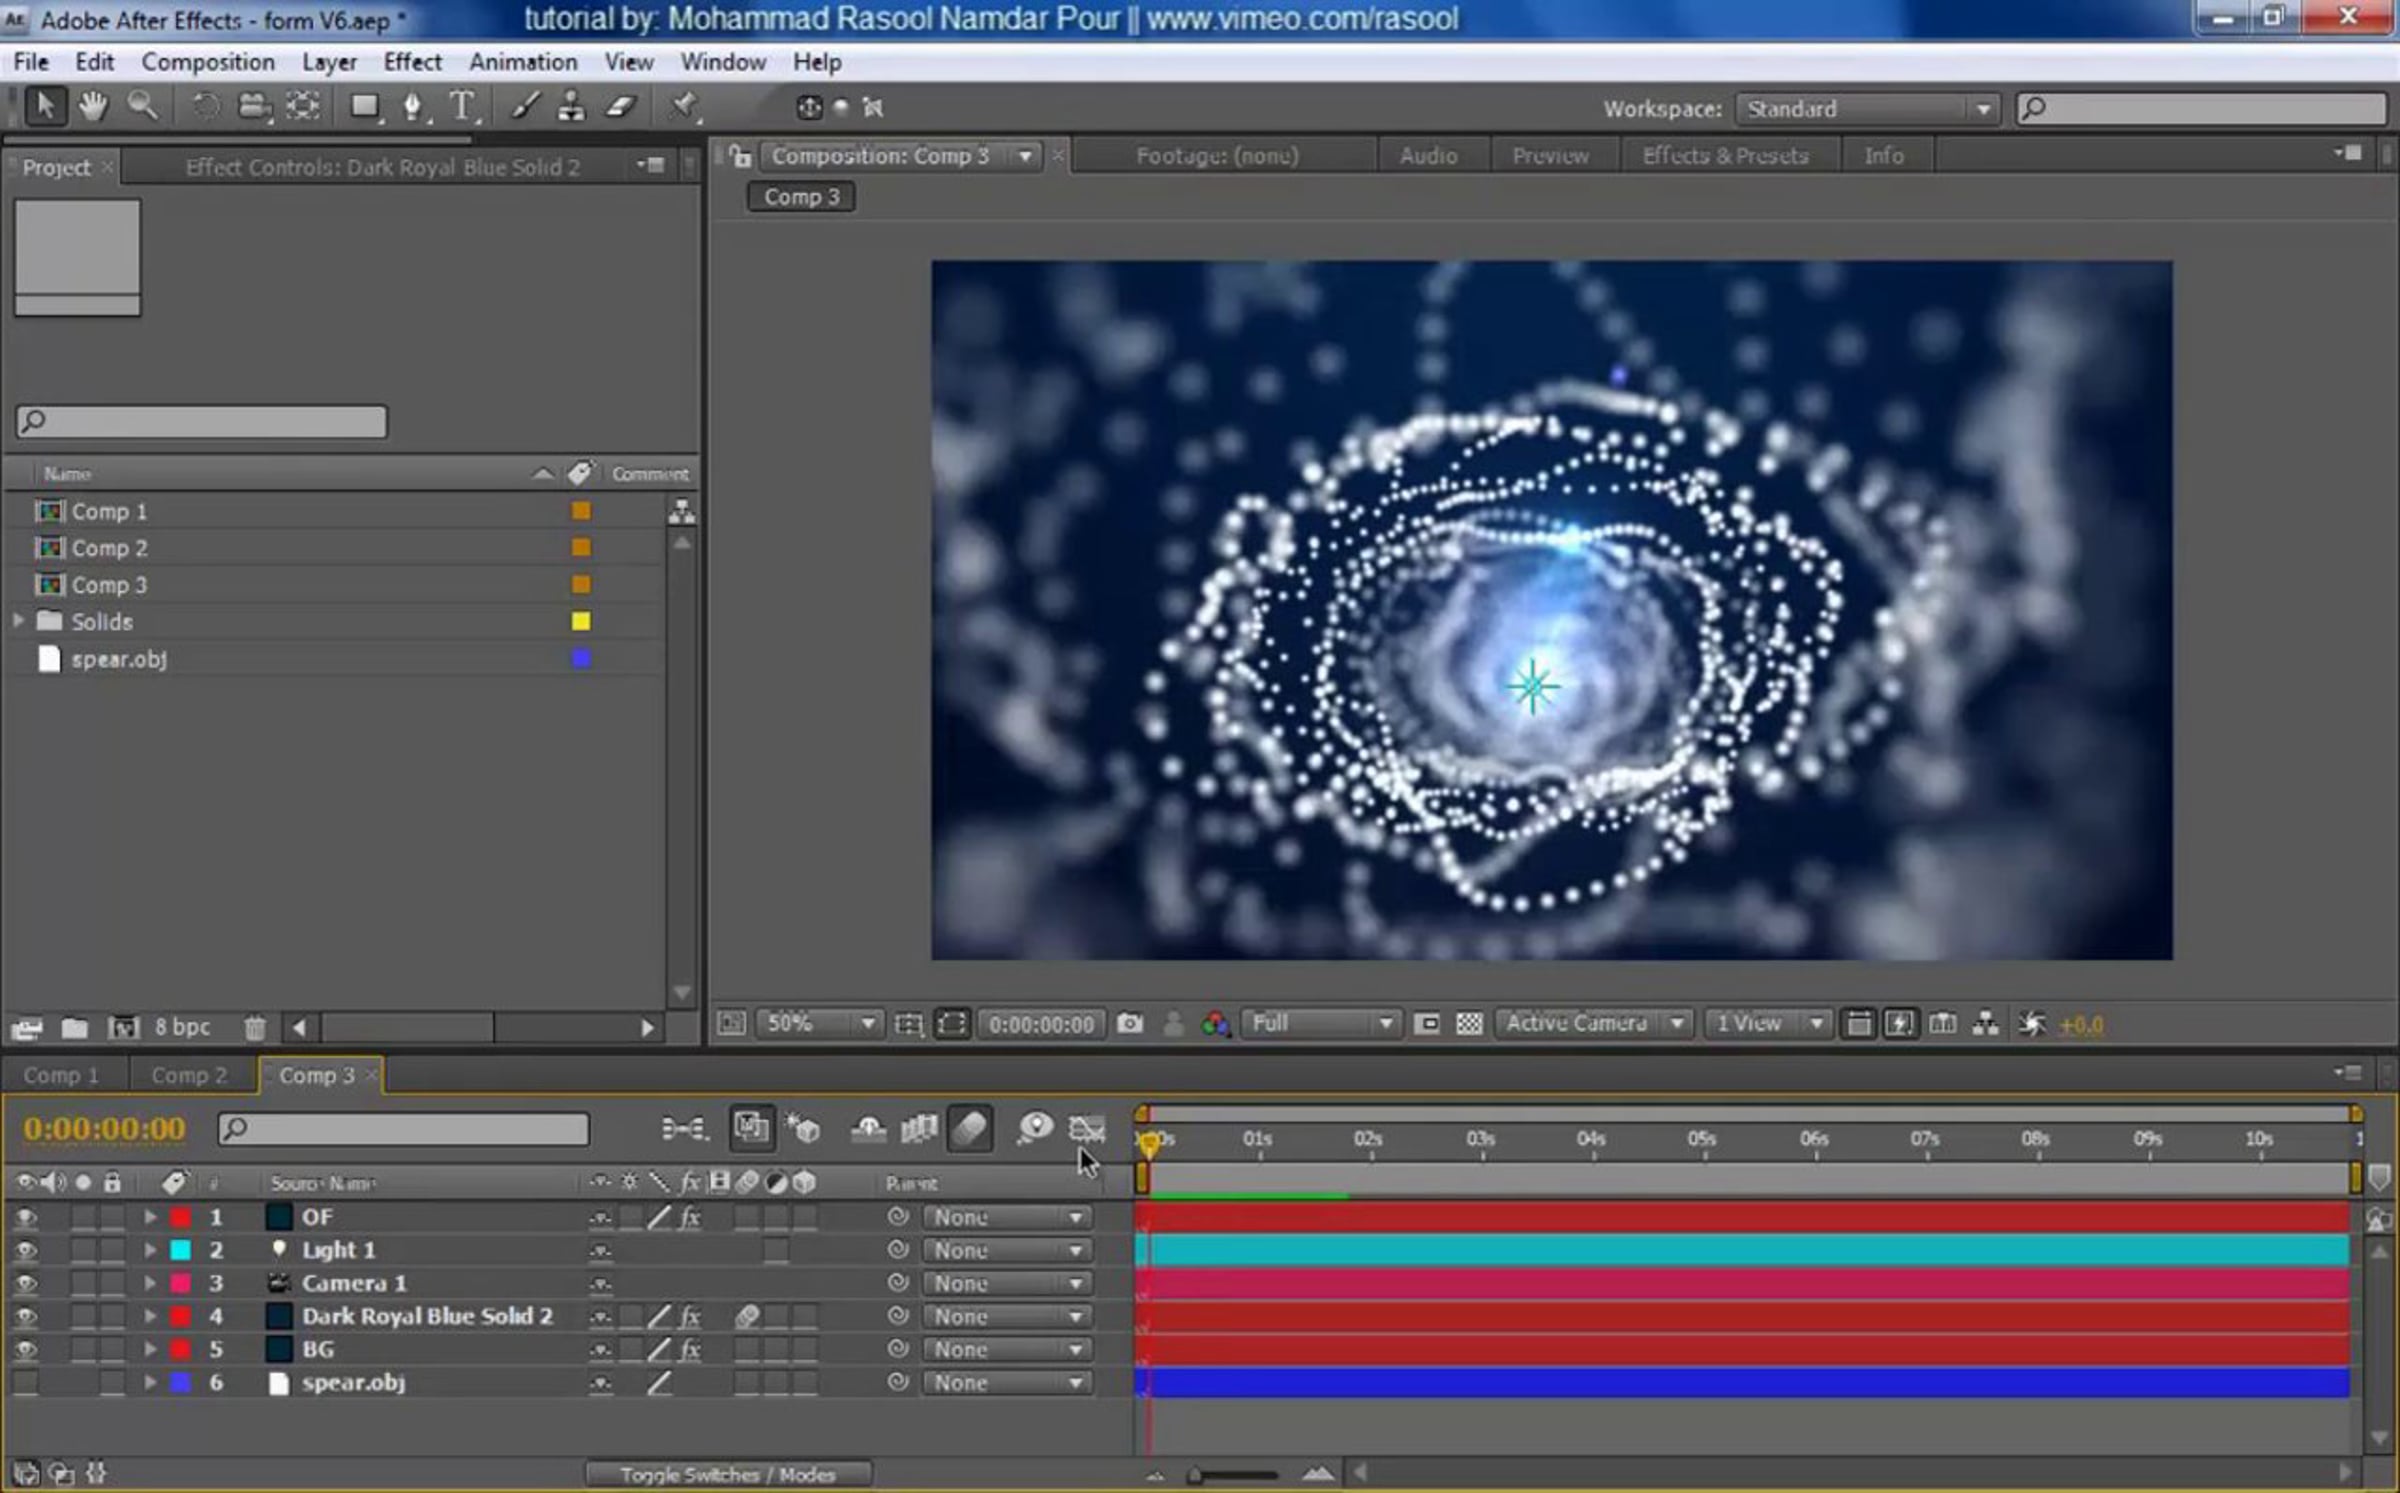Open the Workspace Standard dropdown

(1866, 109)
